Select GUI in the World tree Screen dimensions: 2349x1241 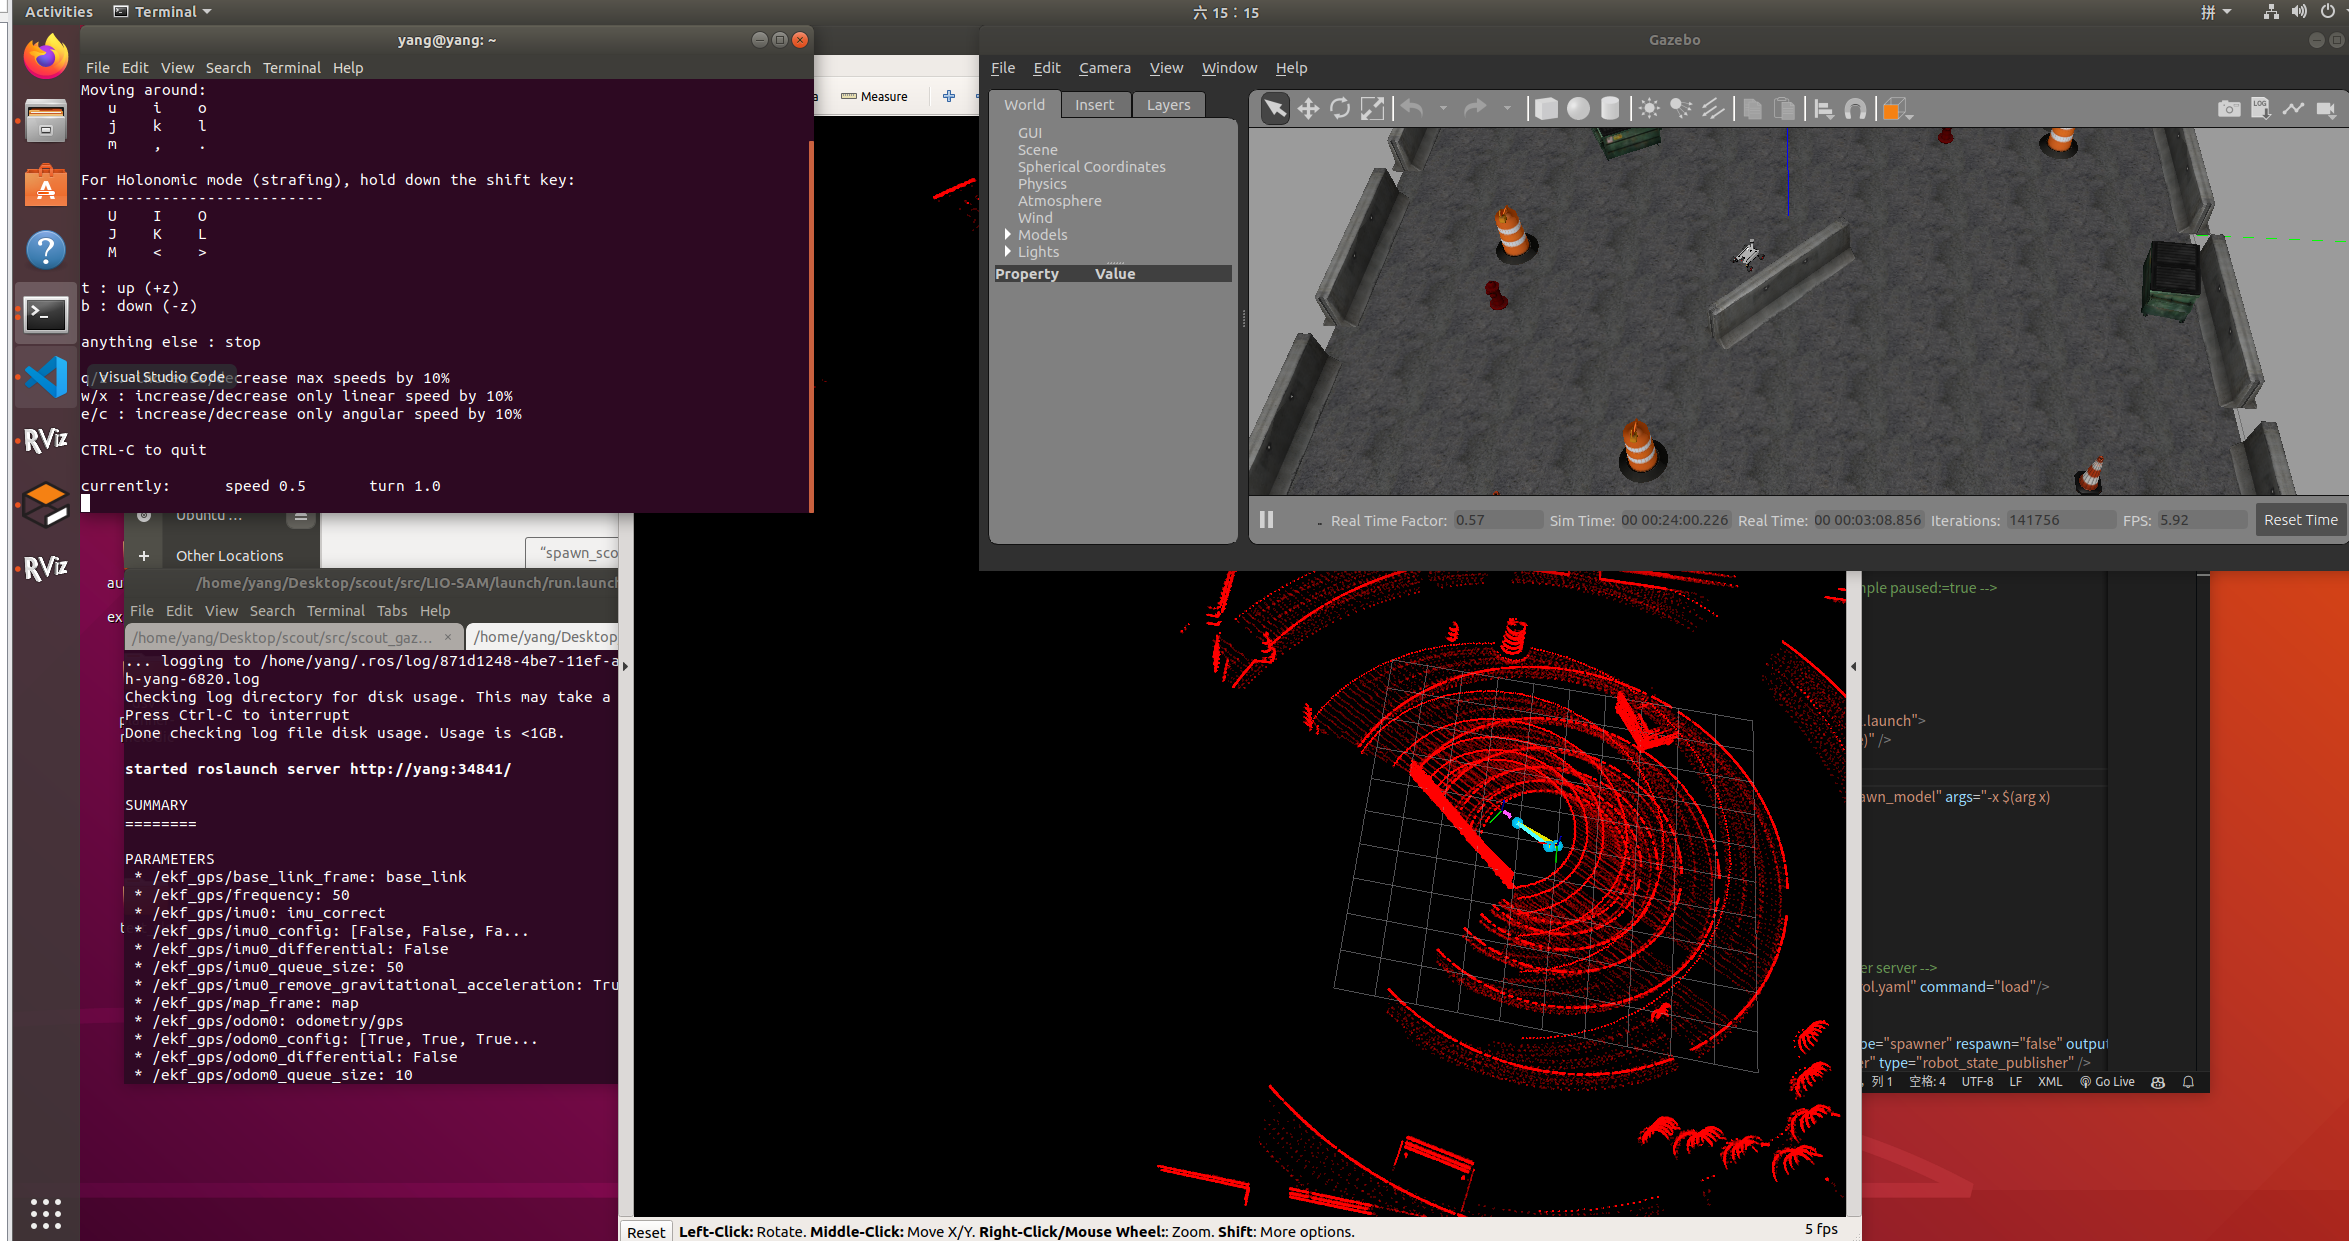[x=1030, y=133]
